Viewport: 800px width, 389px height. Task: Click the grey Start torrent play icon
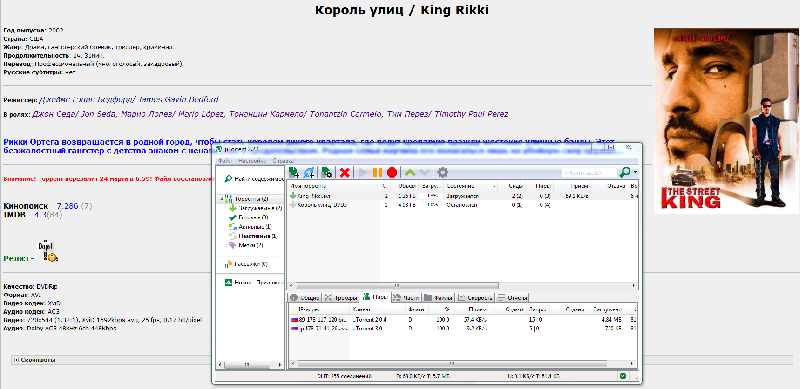click(x=363, y=173)
